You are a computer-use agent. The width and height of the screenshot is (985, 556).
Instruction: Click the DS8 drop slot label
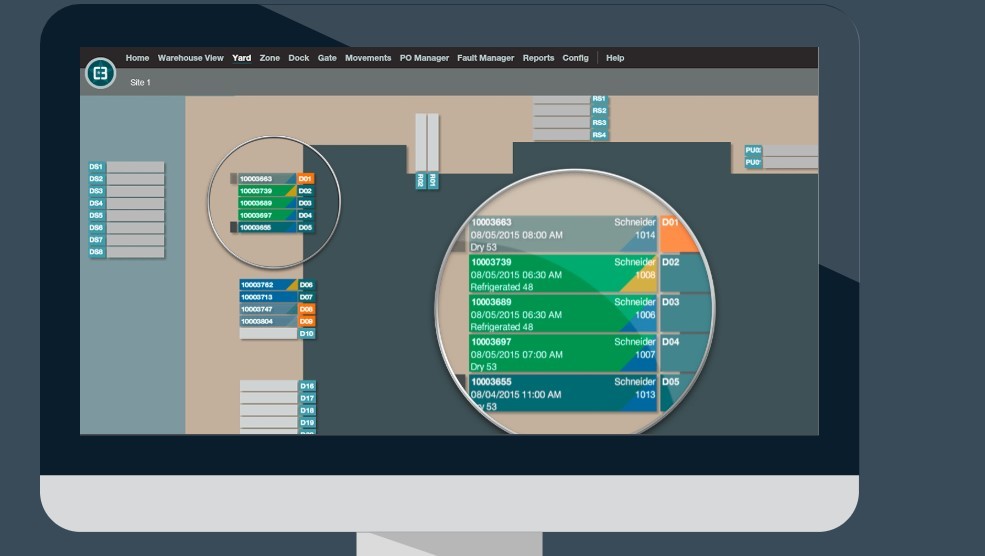click(x=96, y=252)
